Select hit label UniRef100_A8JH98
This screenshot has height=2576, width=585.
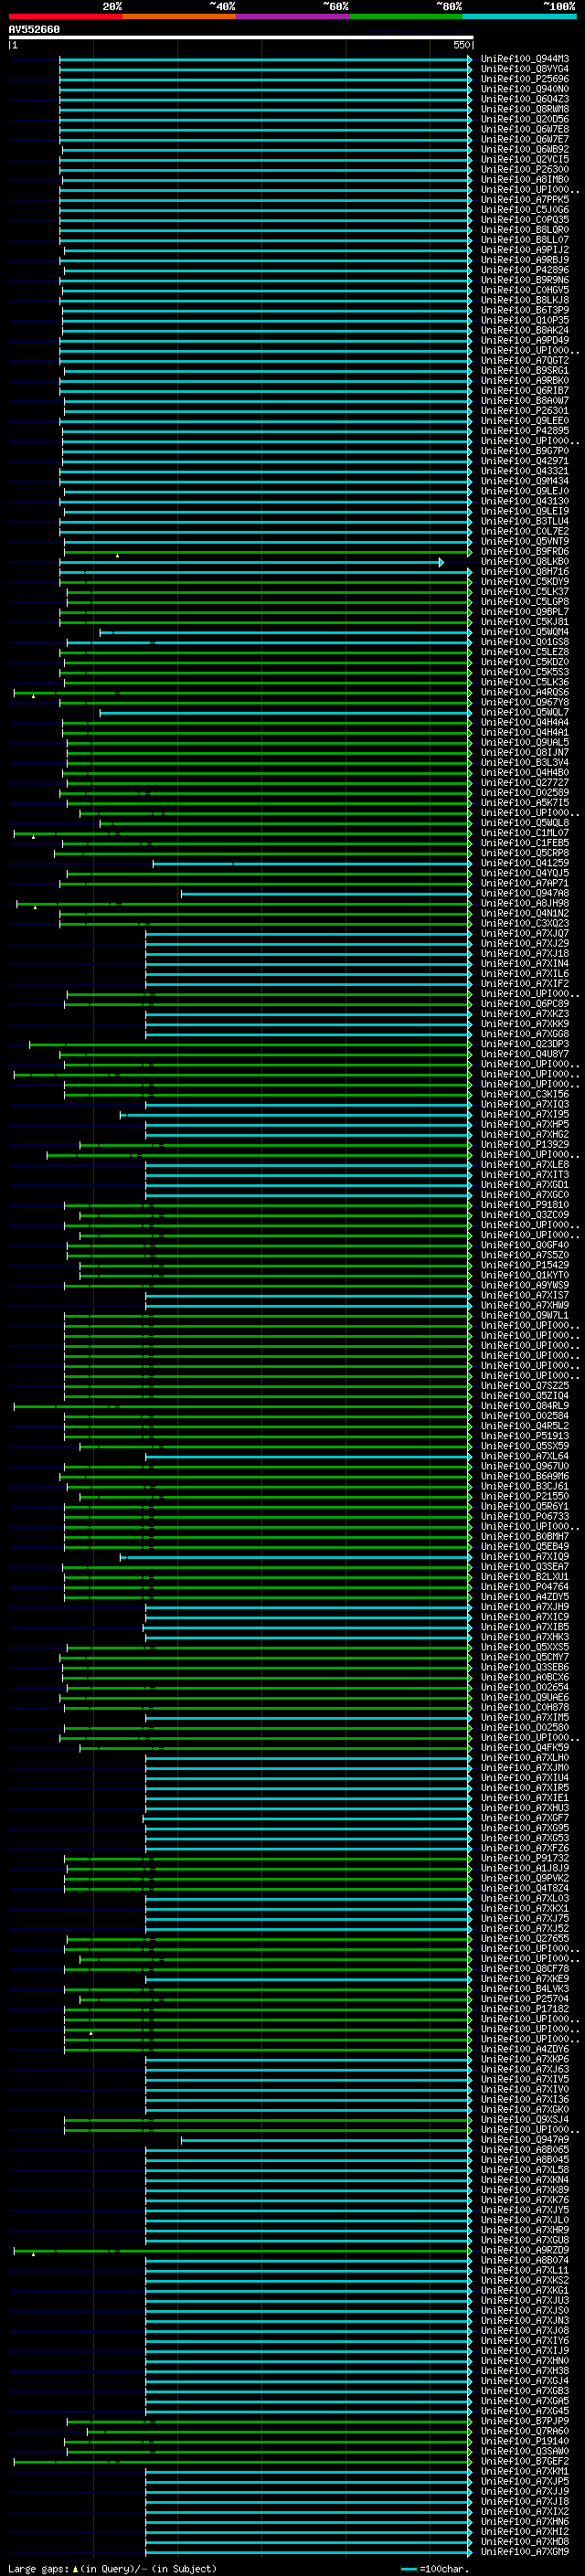[x=525, y=903]
